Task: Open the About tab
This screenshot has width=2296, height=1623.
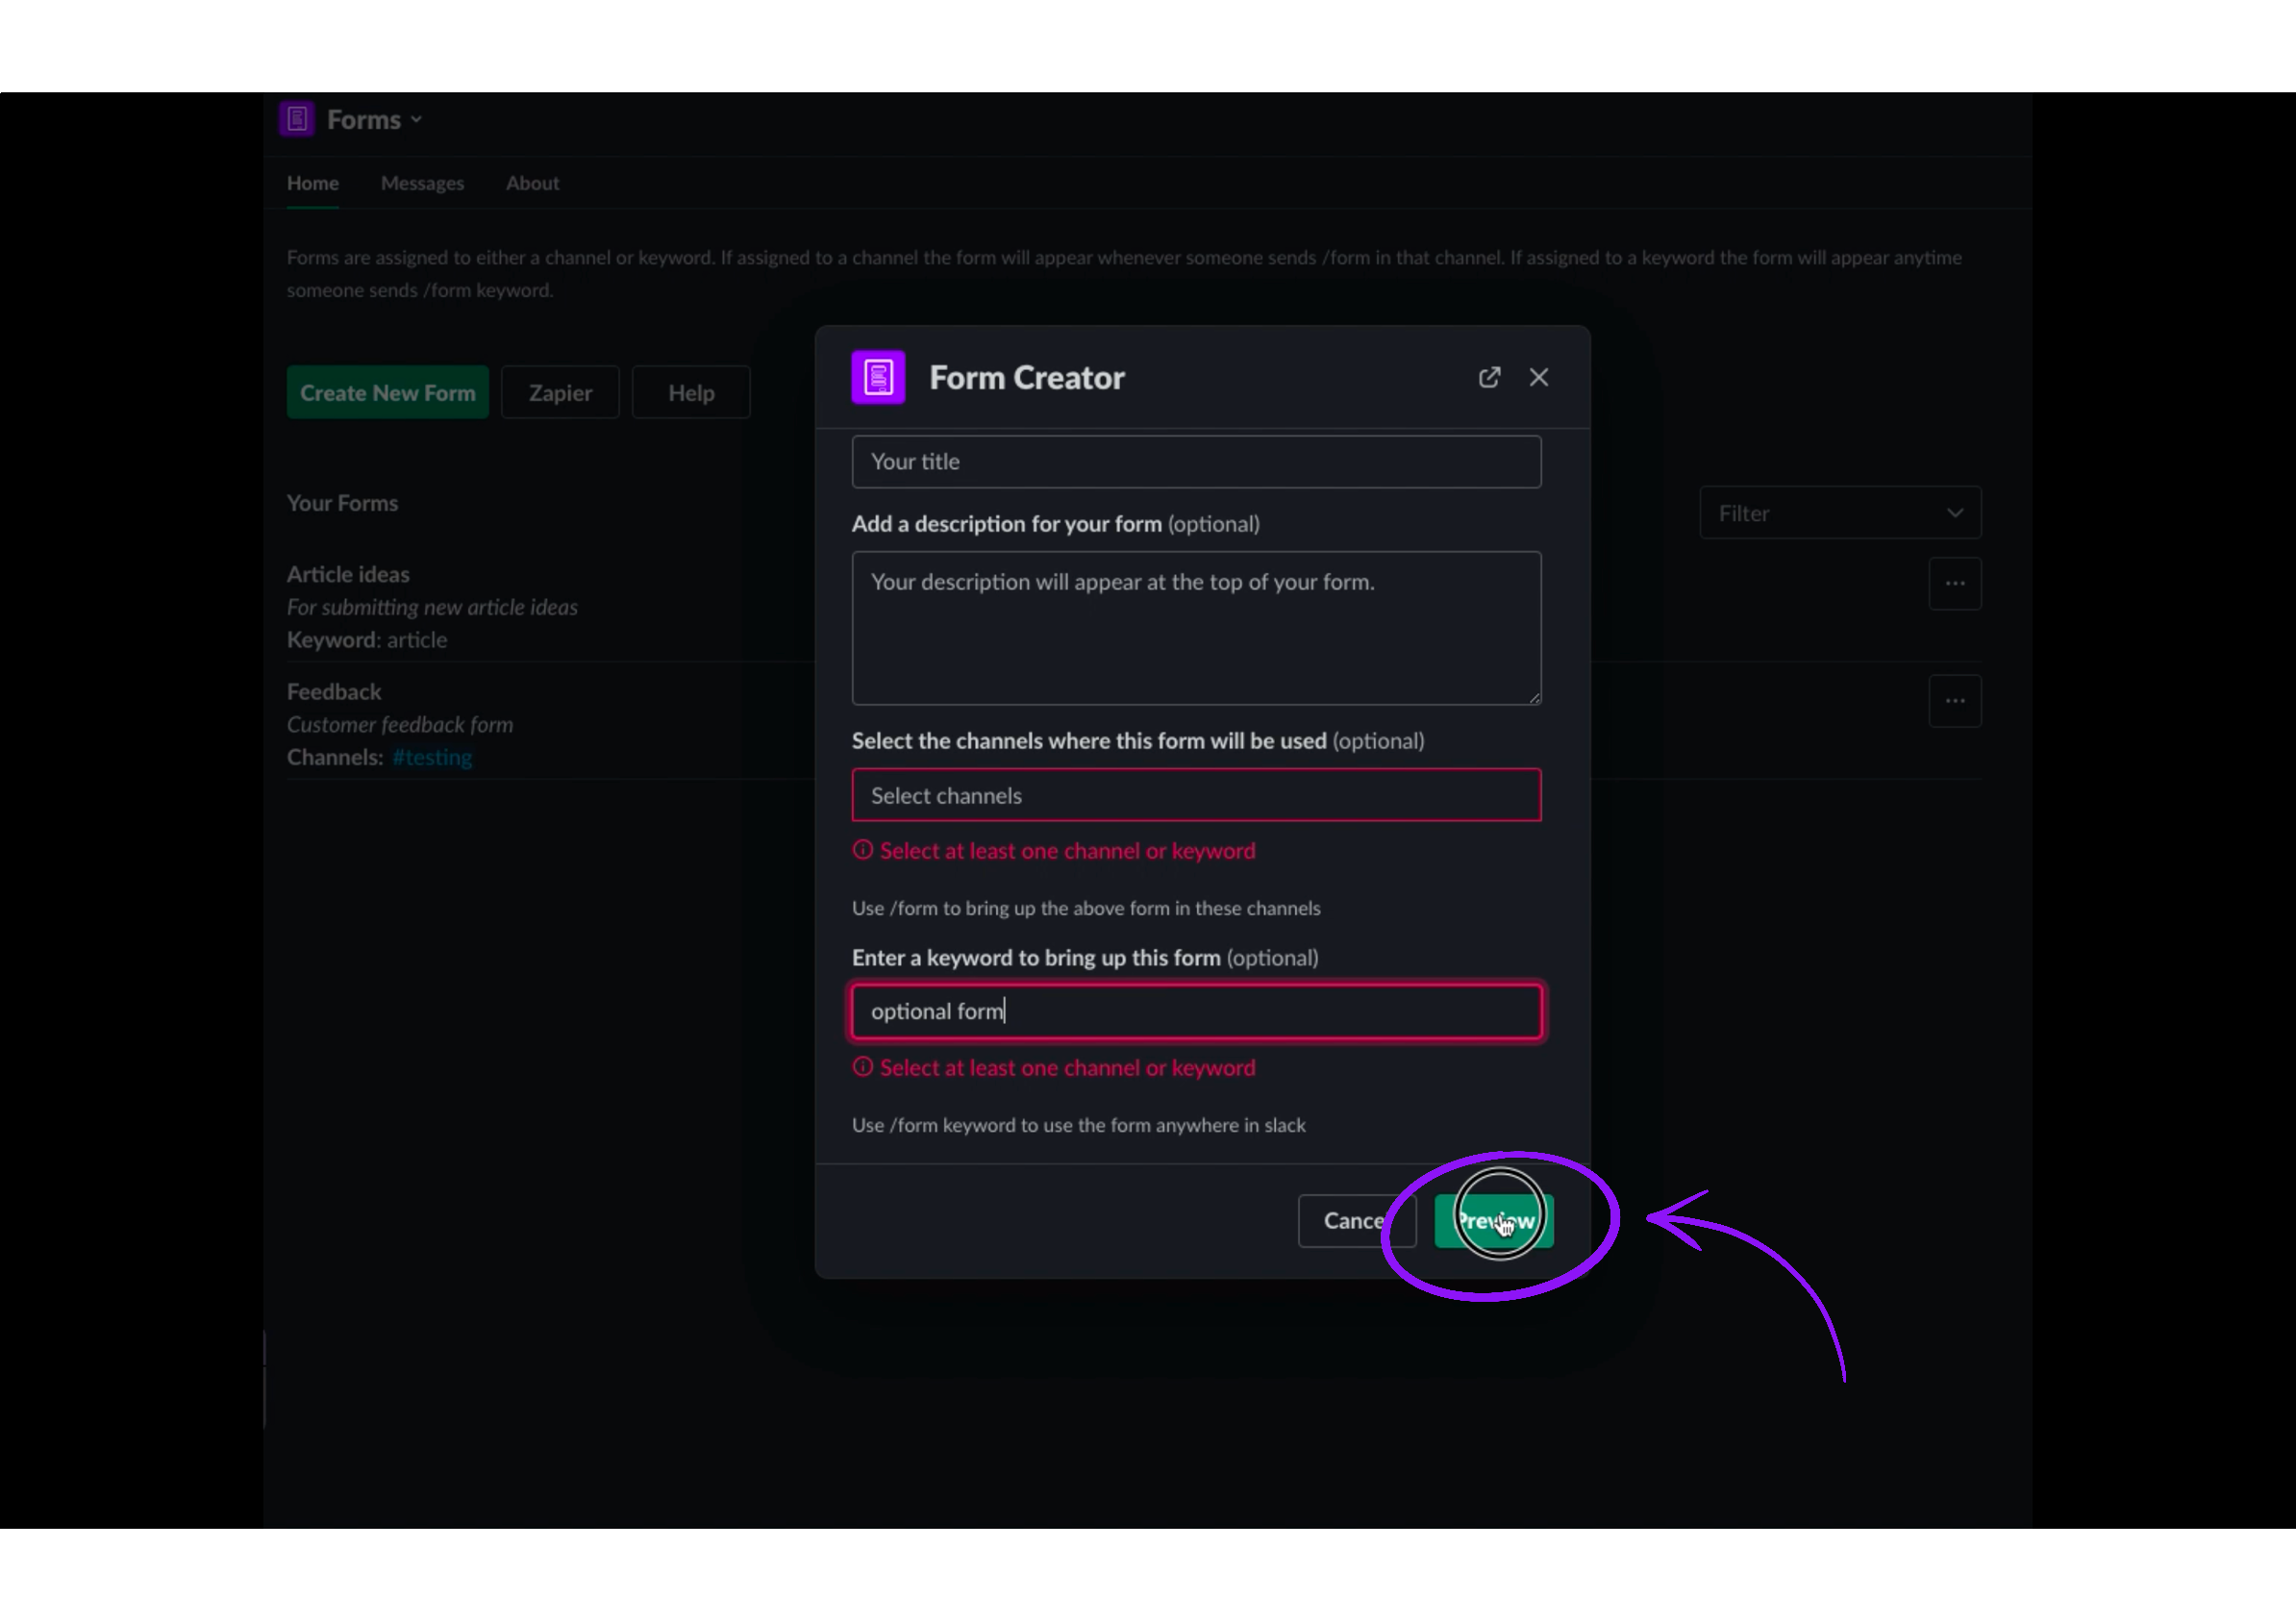Action: (531, 183)
